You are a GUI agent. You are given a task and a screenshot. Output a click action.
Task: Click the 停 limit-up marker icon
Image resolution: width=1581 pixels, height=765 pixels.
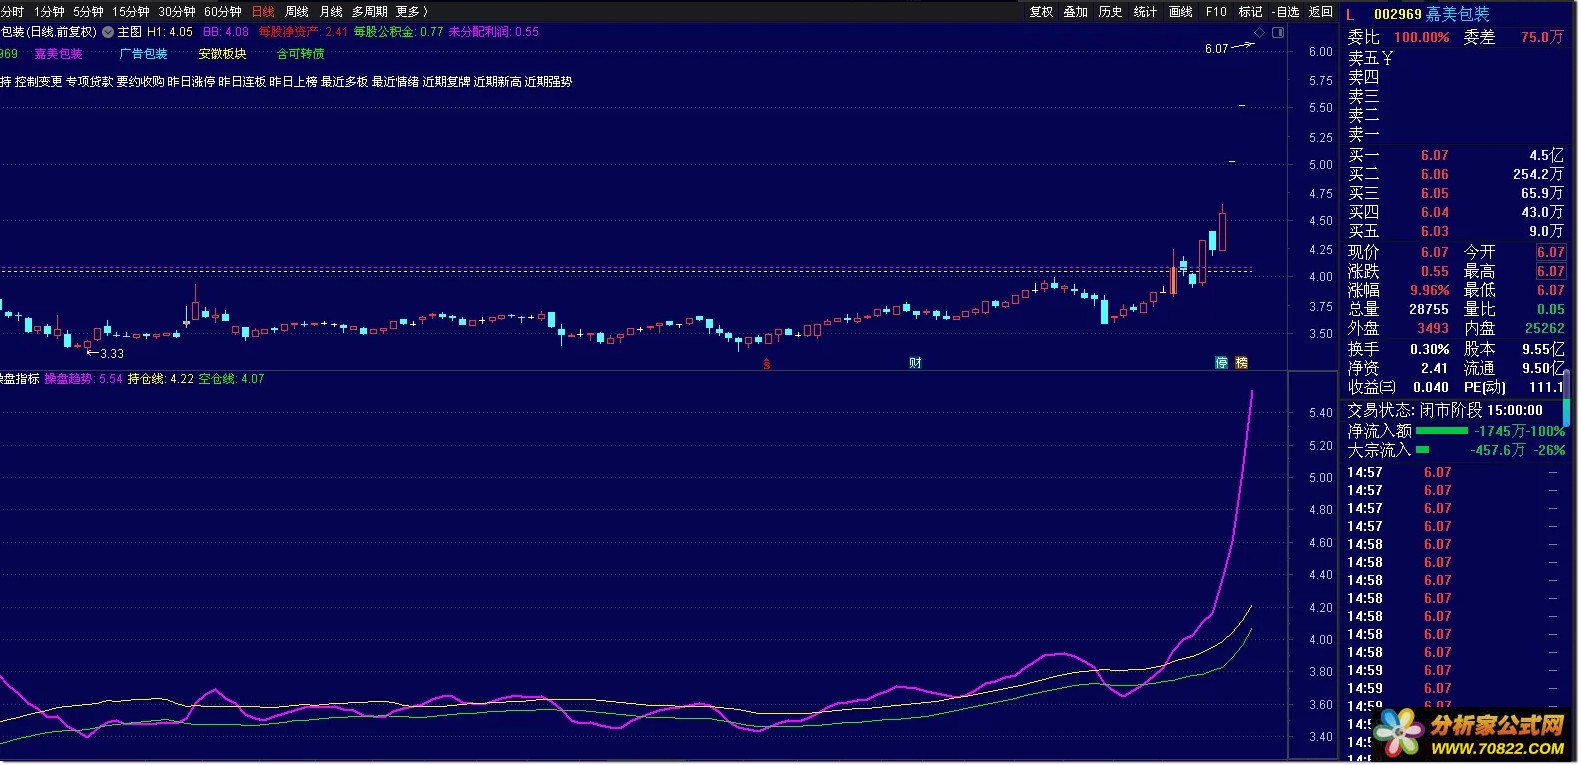pos(1221,363)
